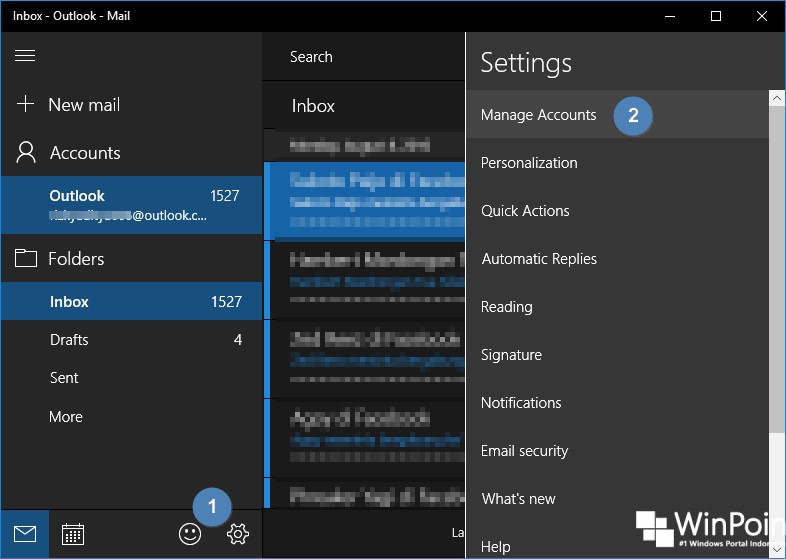Screen dimensions: 786x559
Task: Maximize the Mail window
Action: [716, 16]
